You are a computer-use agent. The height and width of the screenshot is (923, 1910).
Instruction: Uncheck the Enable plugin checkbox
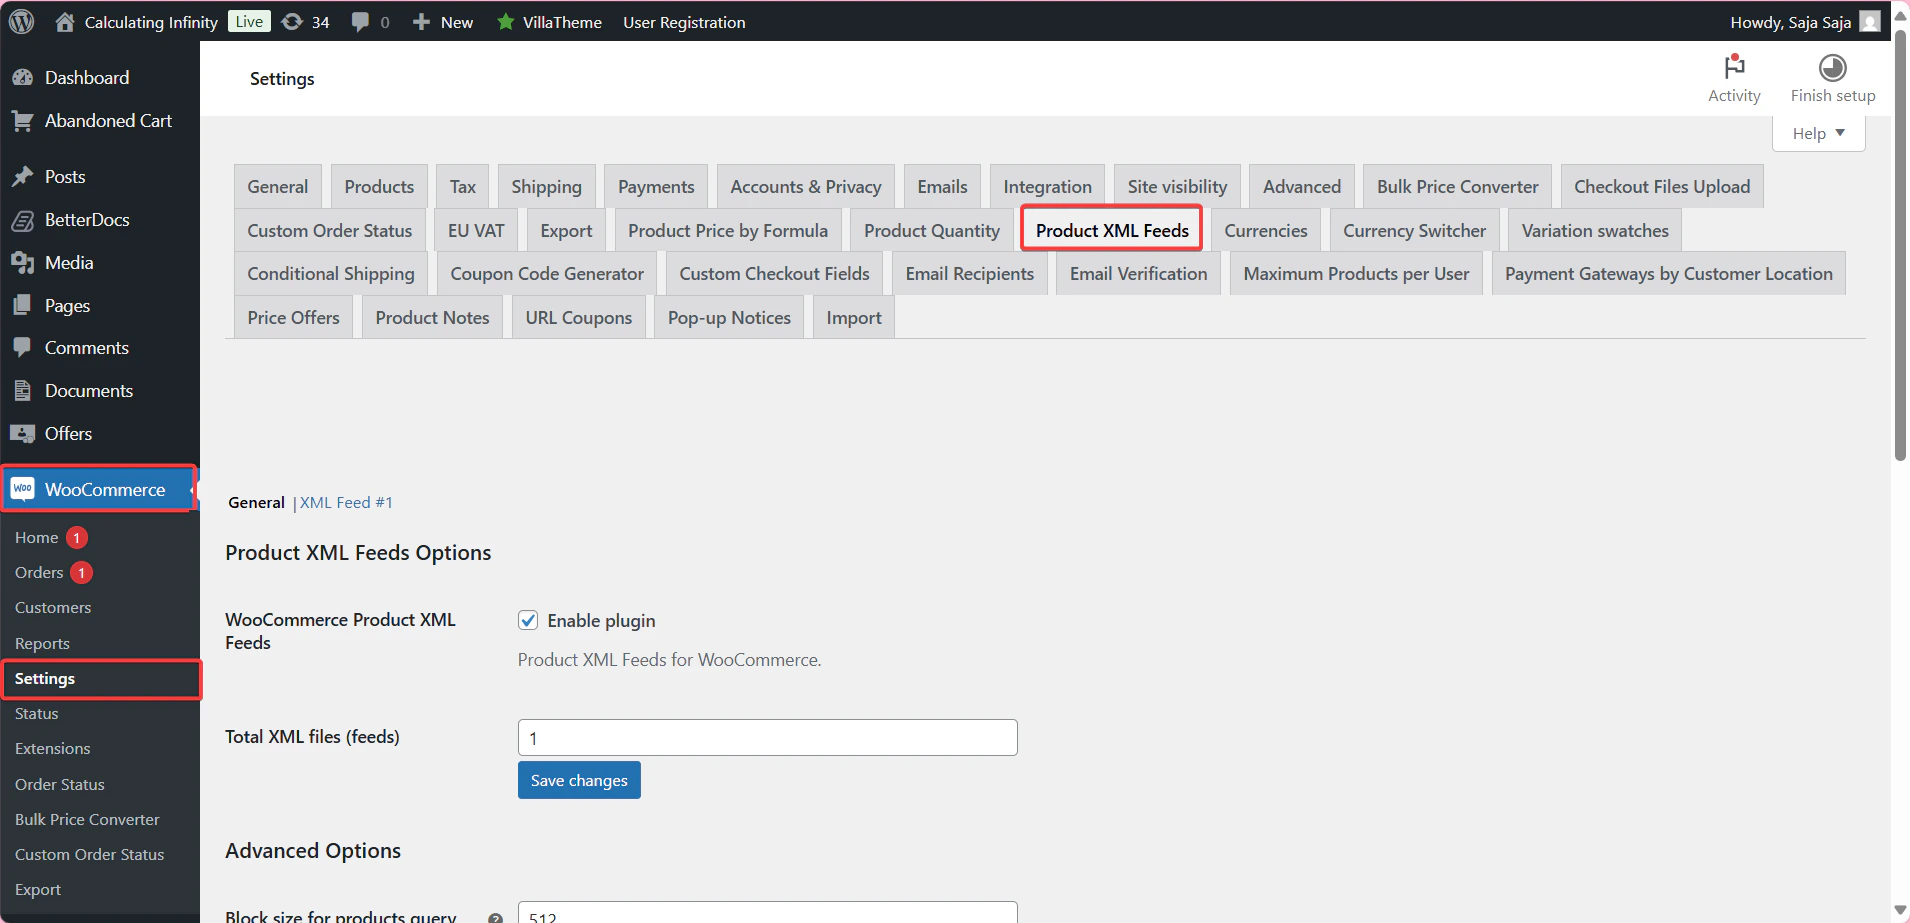pyautogui.click(x=528, y=620)
